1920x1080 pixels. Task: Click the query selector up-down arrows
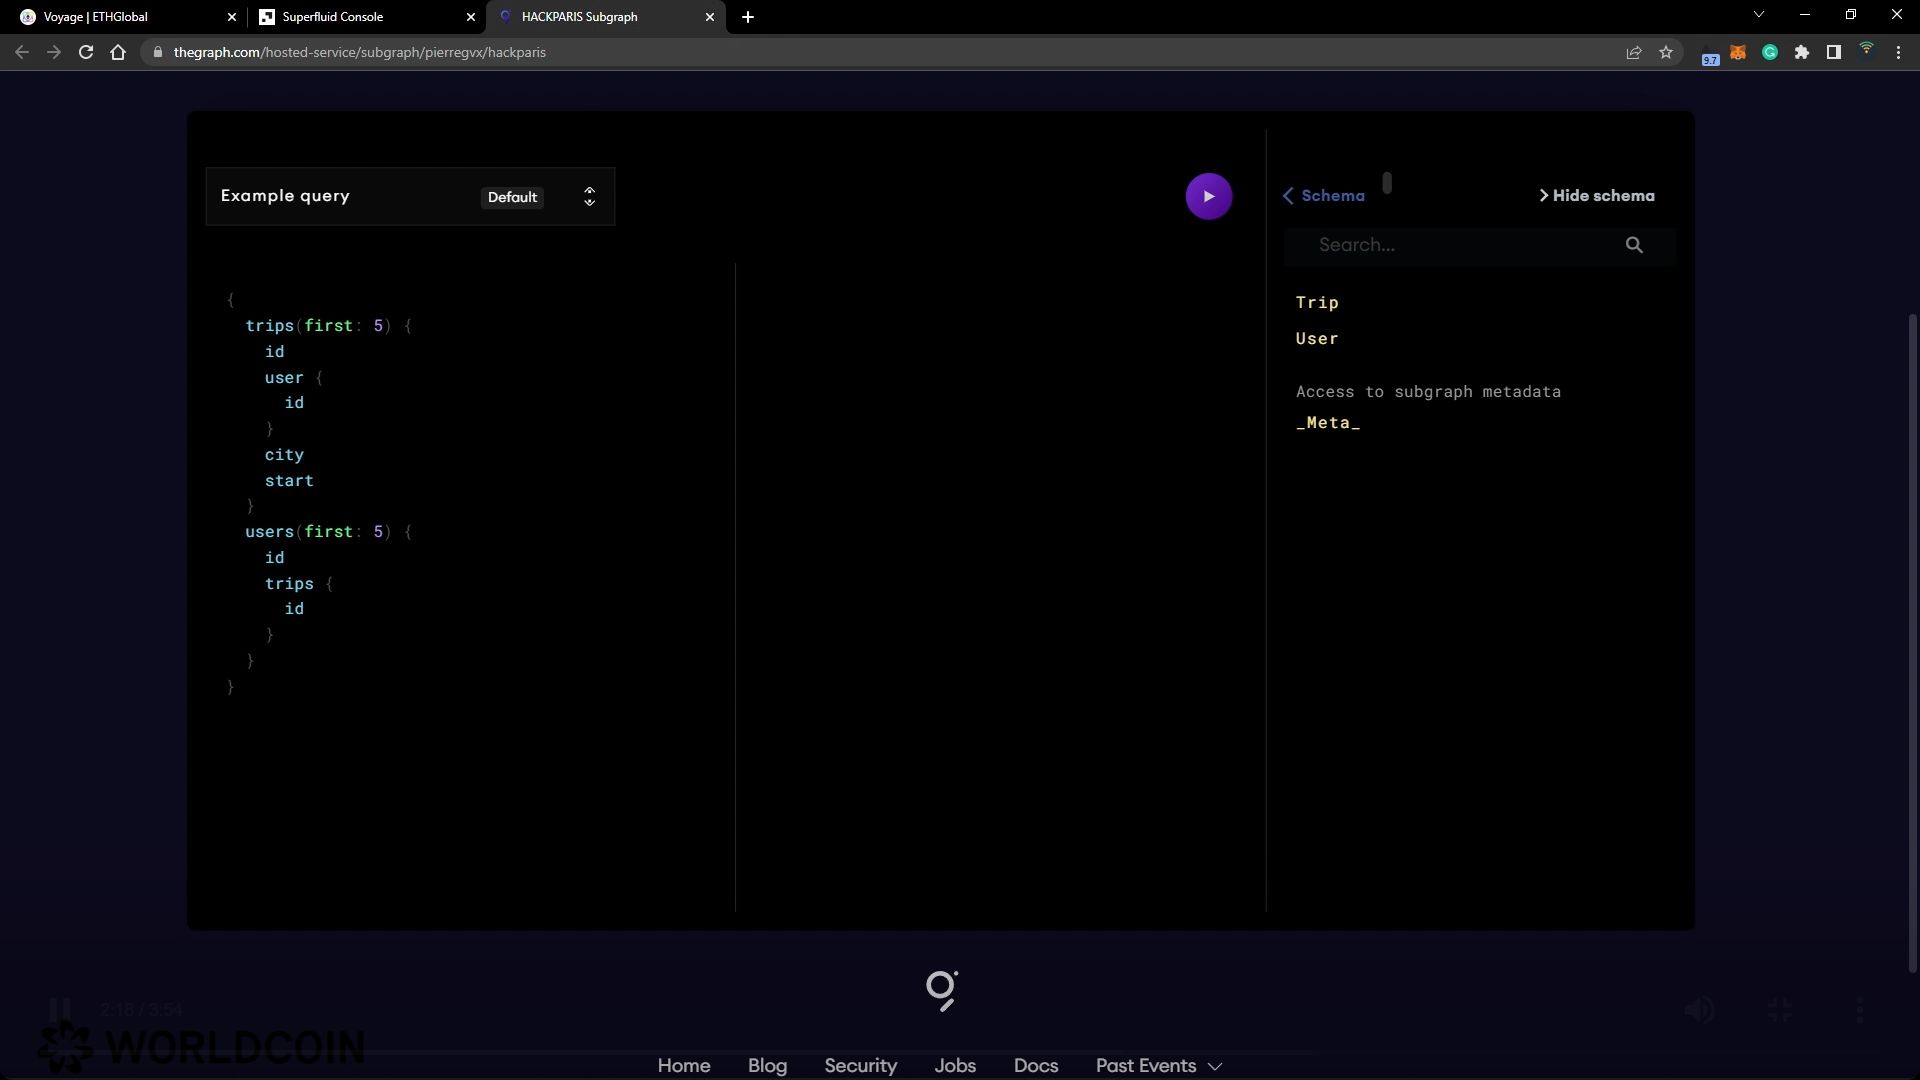click(x=589, y=196)
